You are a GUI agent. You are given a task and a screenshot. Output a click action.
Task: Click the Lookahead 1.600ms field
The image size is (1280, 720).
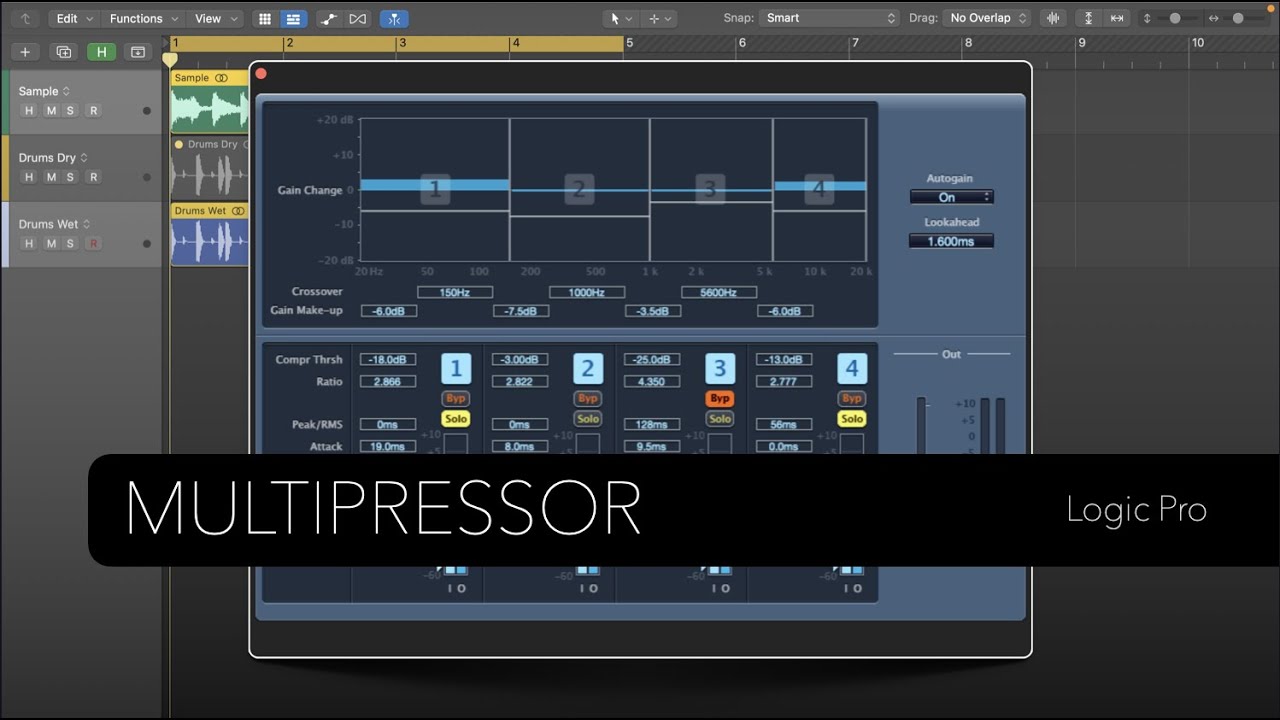[x=951, y=241]
